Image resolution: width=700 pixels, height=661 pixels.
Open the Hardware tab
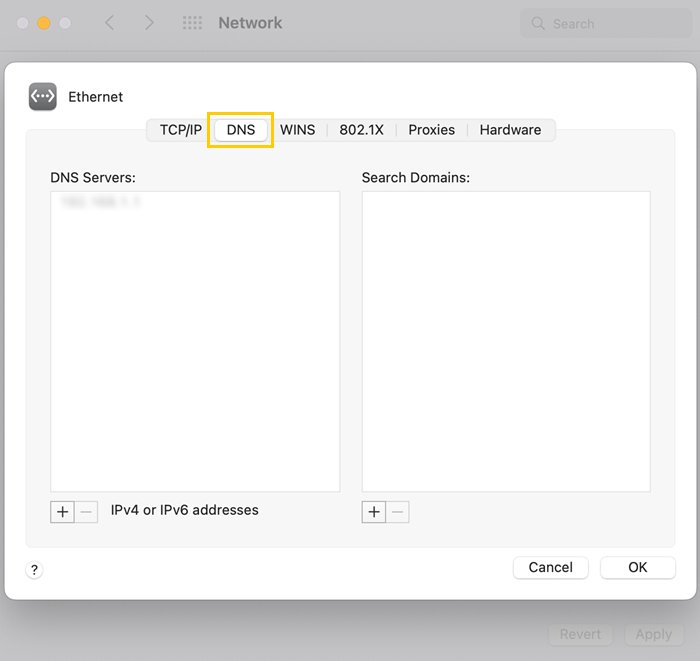pyautogui.click(x=510, y=130)
